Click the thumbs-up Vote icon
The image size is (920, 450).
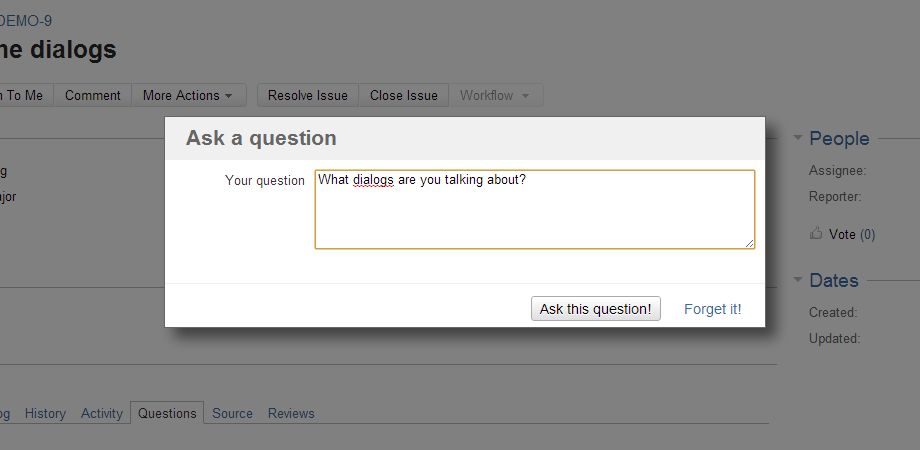point(816,234)
